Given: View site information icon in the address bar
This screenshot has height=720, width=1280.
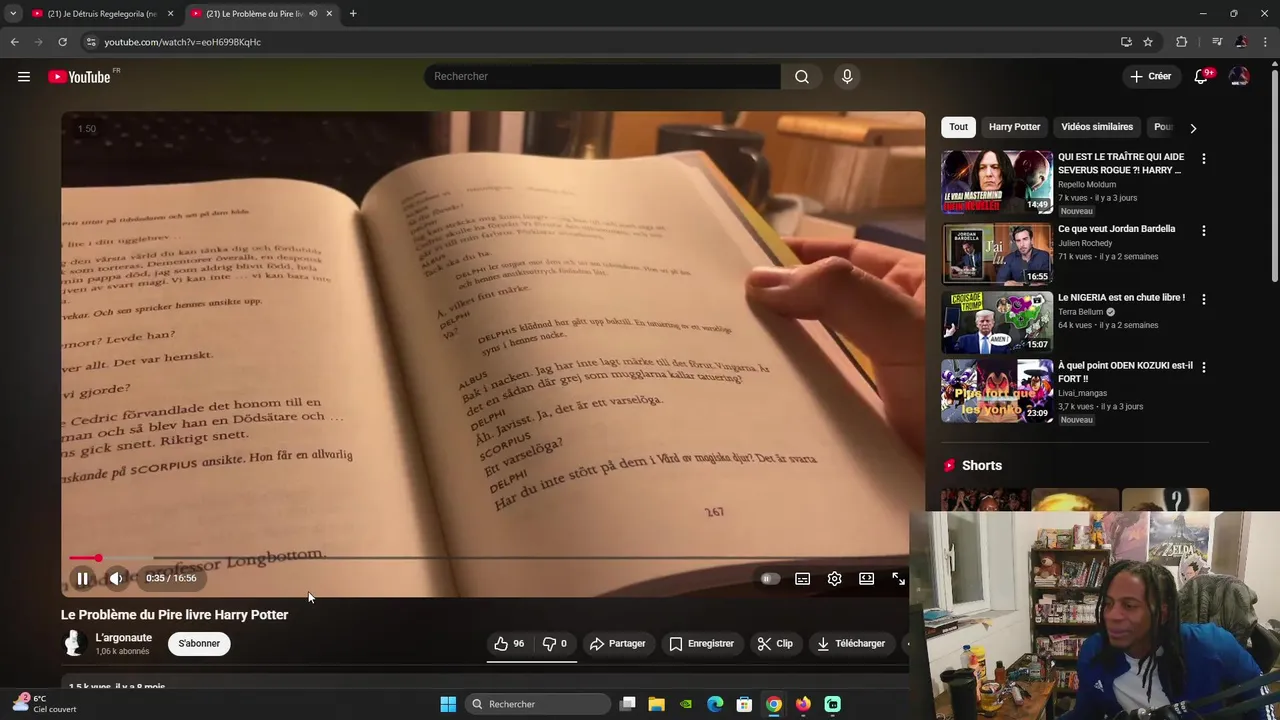Looking at the screenshot, I should 90,42.
